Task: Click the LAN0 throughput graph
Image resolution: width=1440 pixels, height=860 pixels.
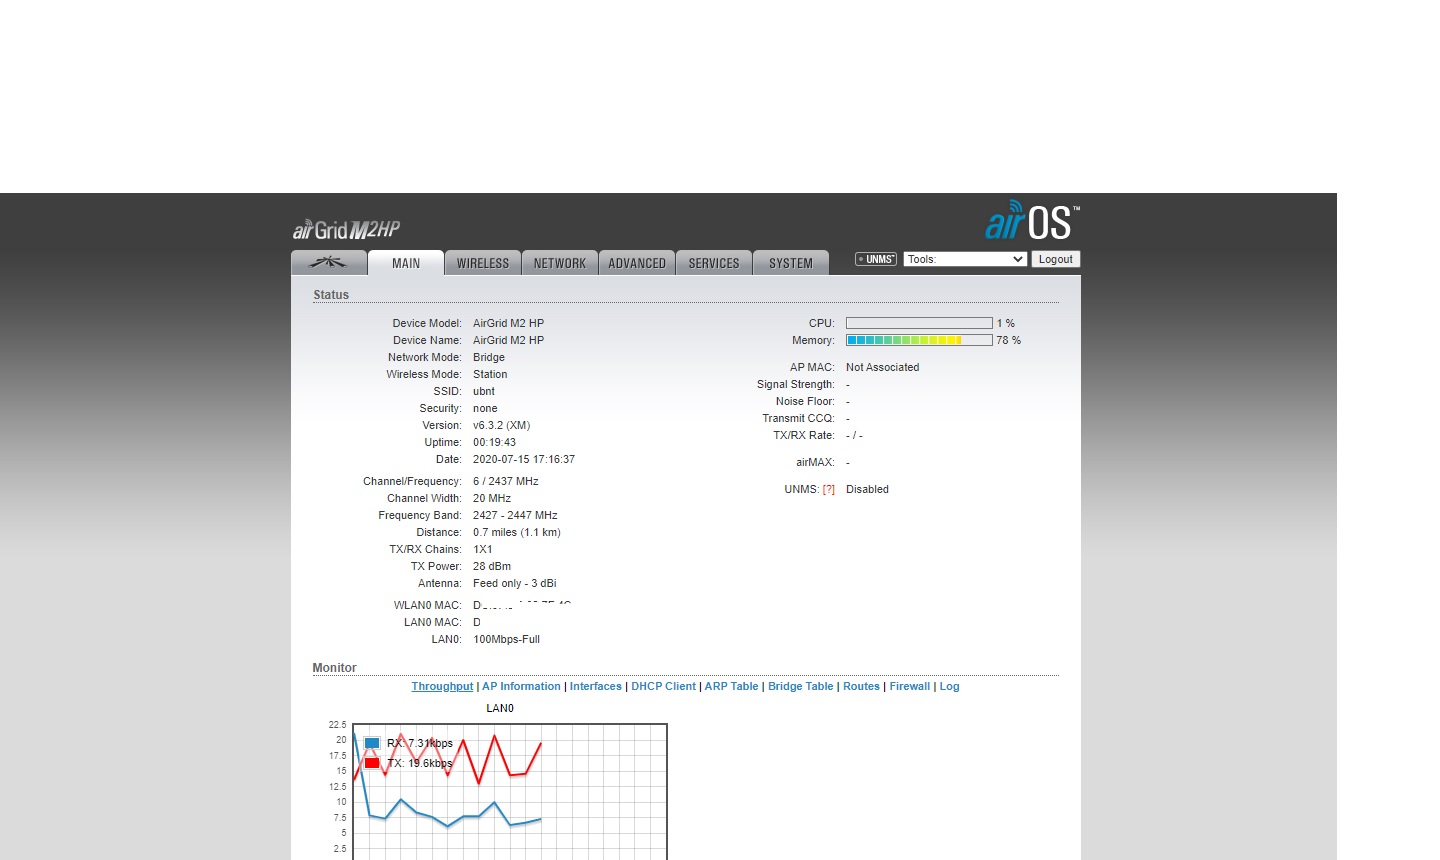Action: coord(510,792)
